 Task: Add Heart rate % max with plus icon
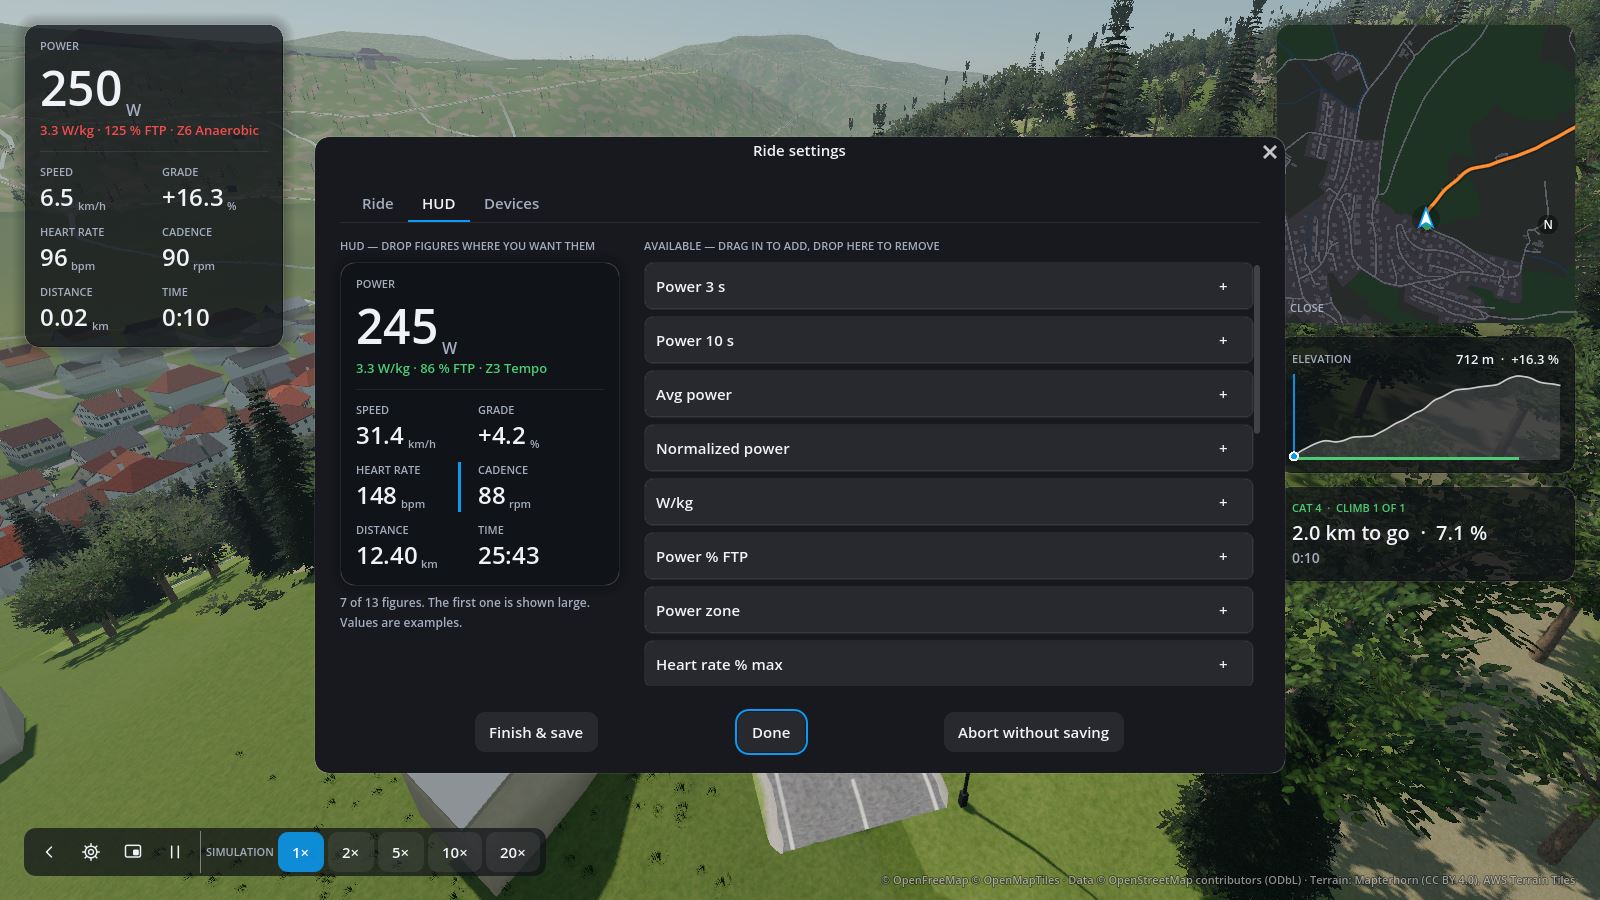1223,665
